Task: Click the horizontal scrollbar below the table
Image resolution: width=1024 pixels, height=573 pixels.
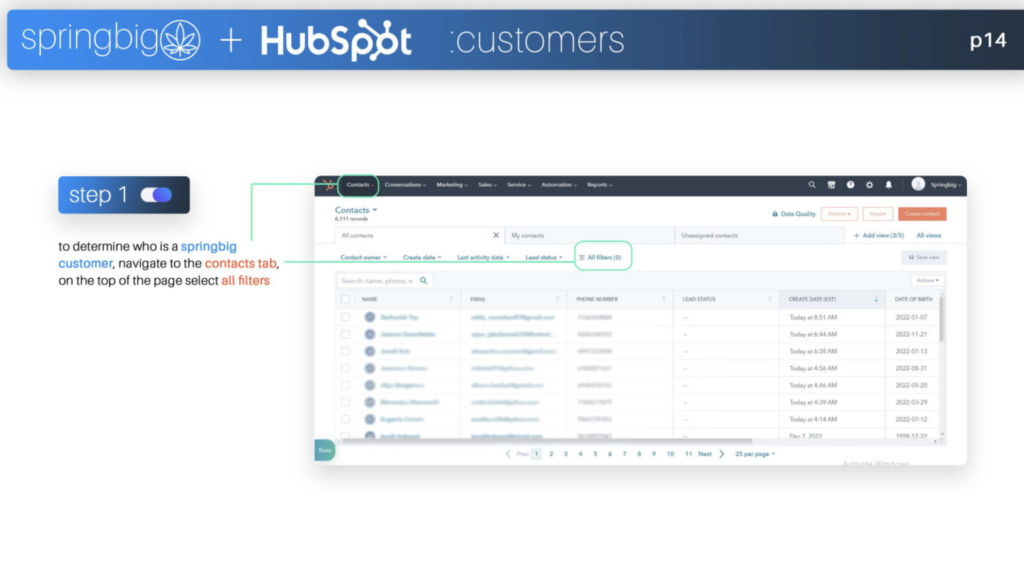Action: [x=546, y=441]
